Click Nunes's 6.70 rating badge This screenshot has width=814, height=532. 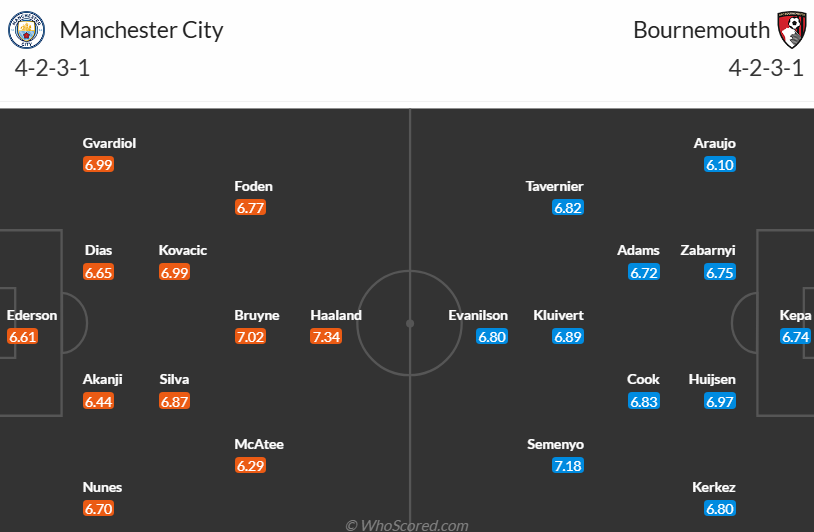[x=98, y=509]
